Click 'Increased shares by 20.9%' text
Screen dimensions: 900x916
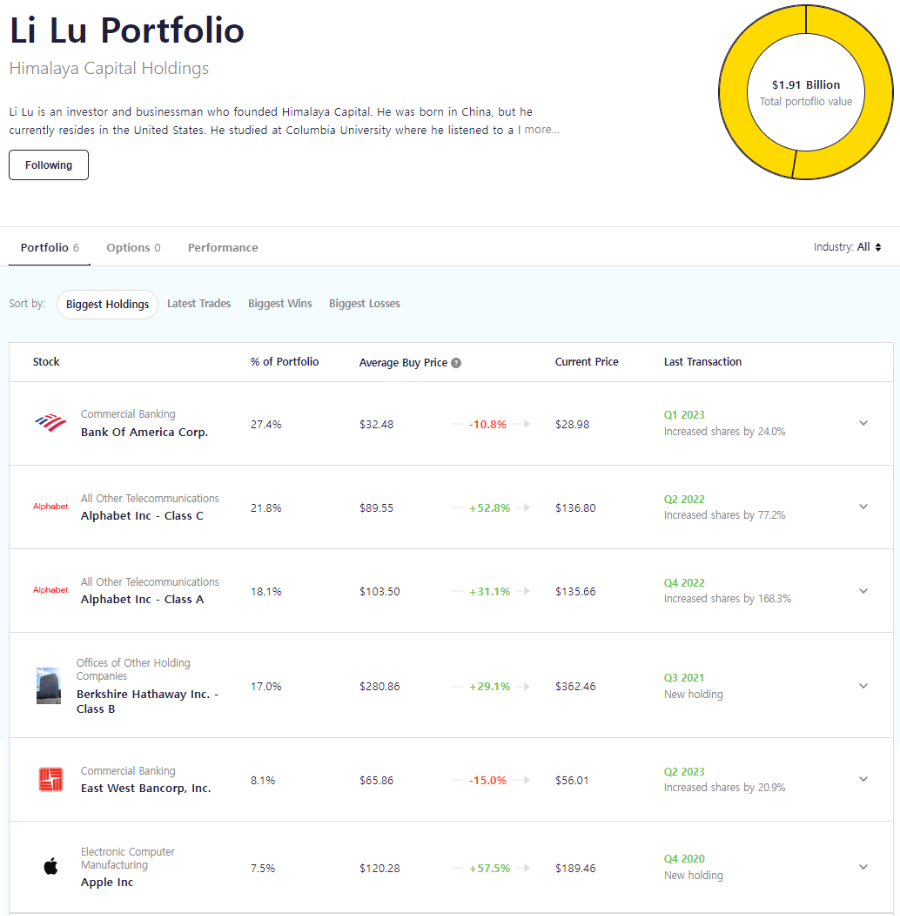click(x=724, y=787)
